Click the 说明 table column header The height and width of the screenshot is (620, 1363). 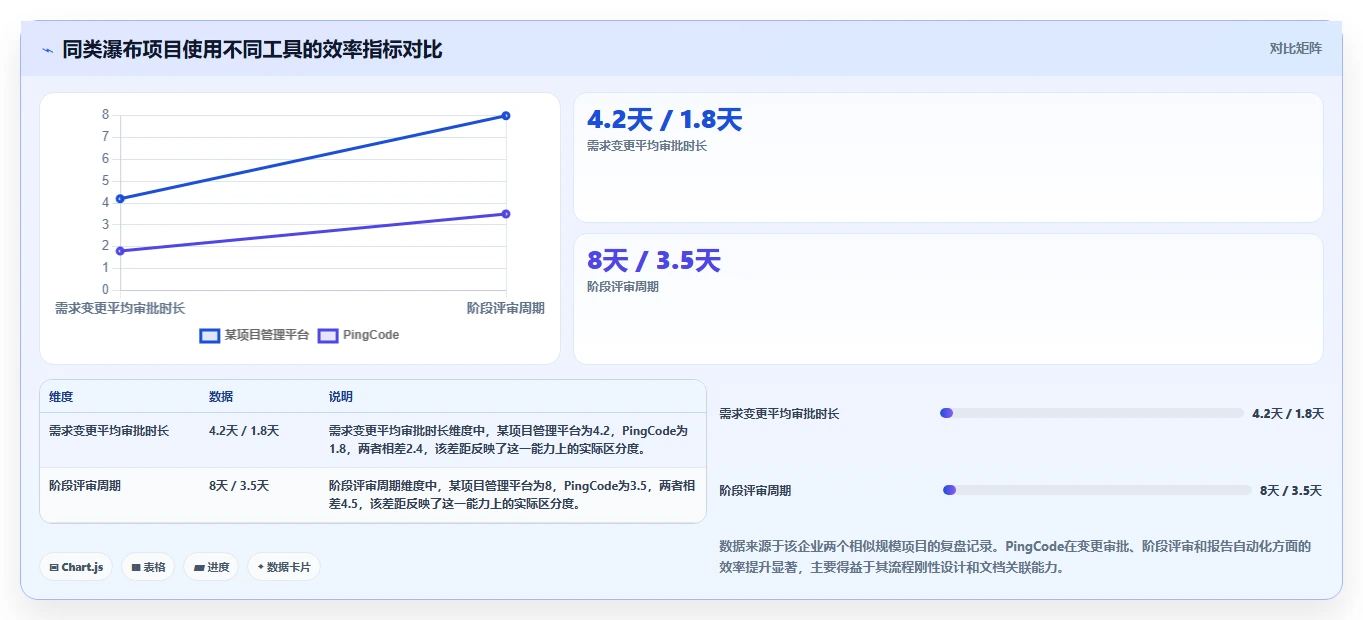point(341,397)
